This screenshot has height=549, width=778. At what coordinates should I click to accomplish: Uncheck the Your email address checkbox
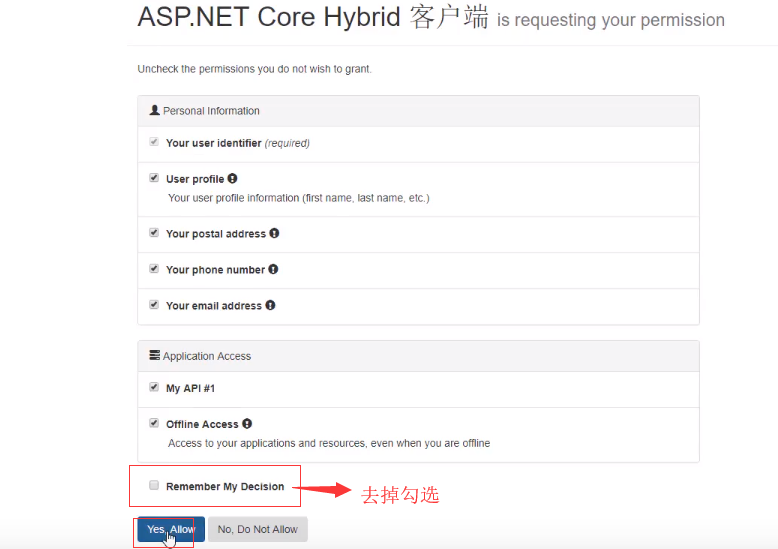(x=154, y=304)
